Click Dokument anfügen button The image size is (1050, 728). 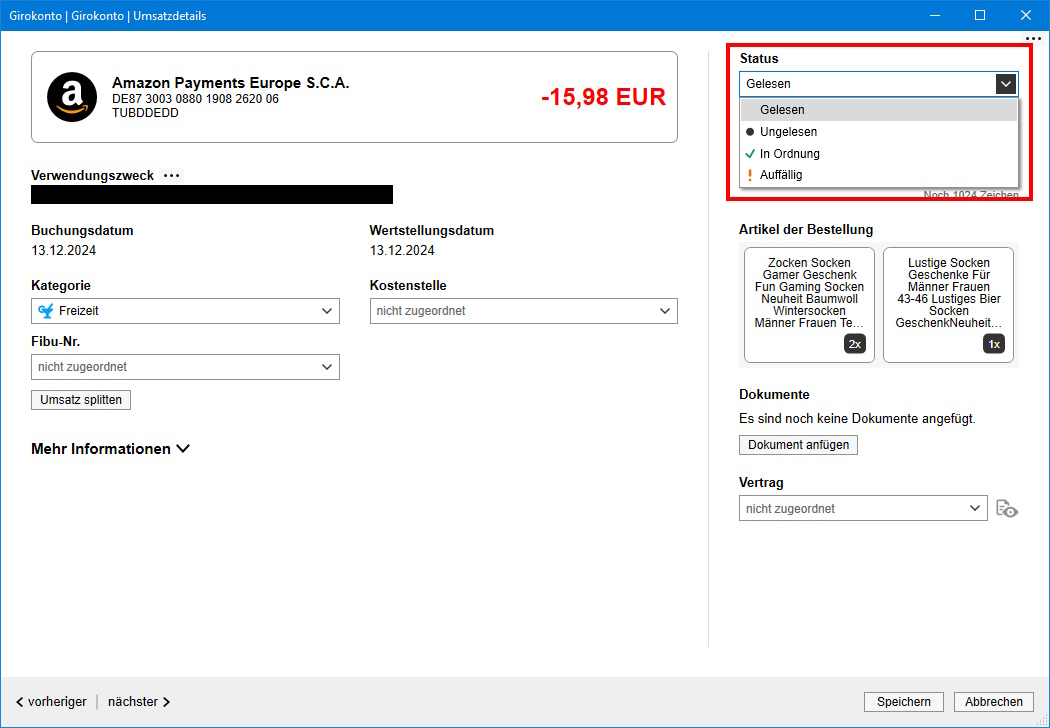click(798, 445)
